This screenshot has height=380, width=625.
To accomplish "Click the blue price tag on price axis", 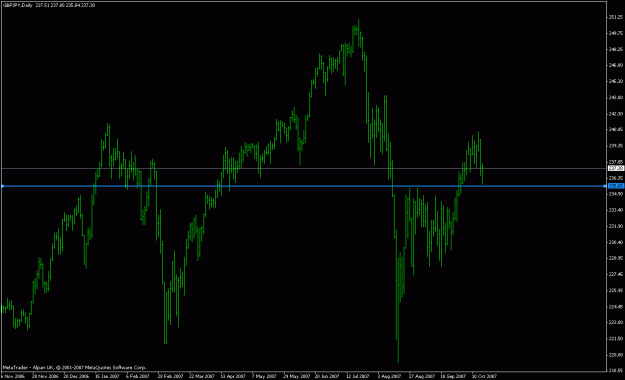I will point(616,186).
